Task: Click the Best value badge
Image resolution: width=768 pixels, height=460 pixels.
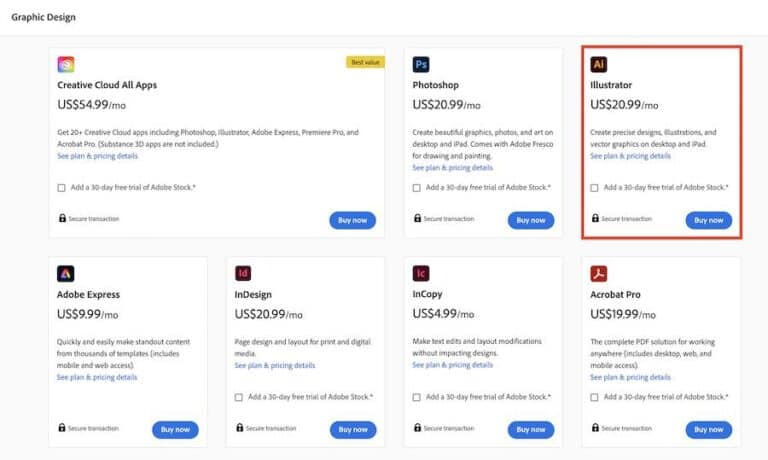Action: [364, 62]
